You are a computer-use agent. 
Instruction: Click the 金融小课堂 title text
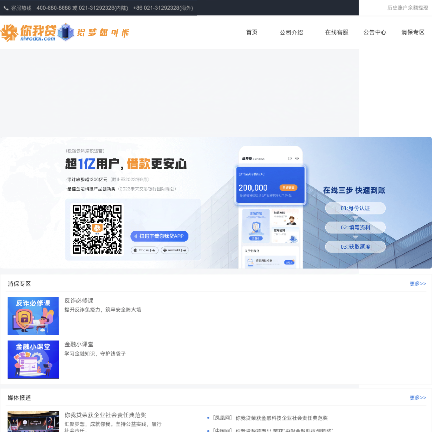79,344
